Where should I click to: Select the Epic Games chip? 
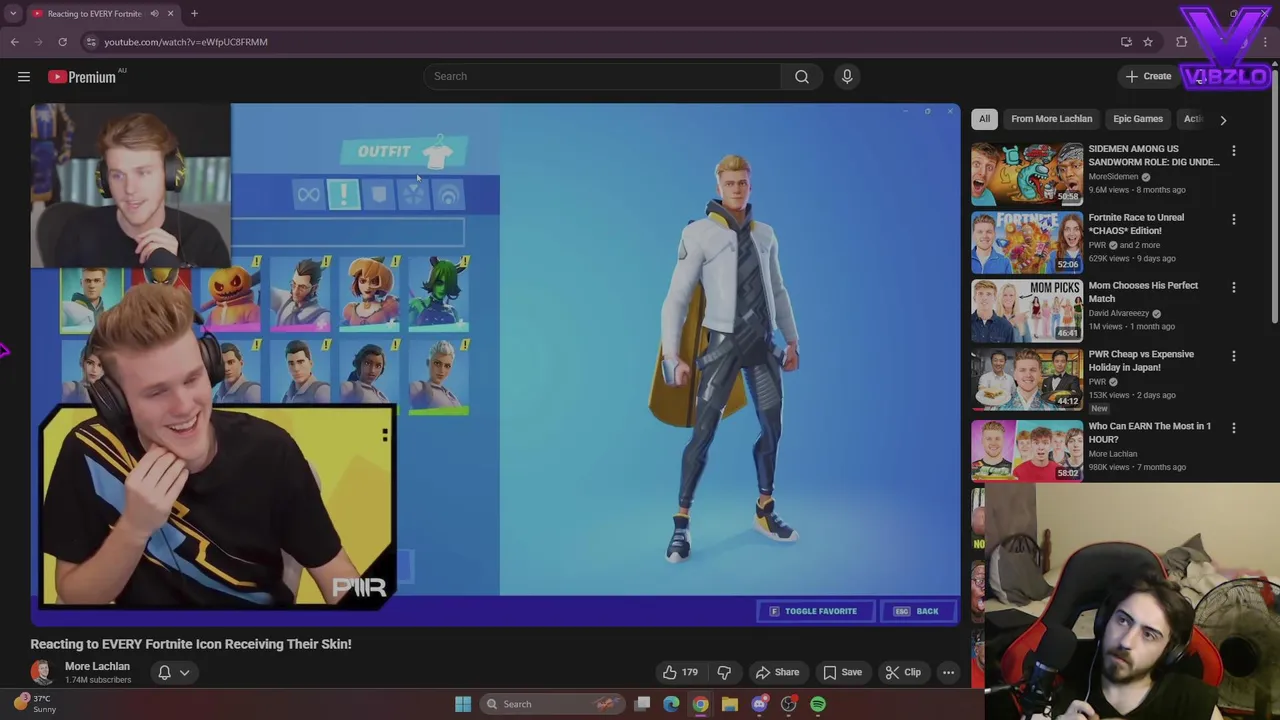pyautogui.click(x=1138, y=119)
